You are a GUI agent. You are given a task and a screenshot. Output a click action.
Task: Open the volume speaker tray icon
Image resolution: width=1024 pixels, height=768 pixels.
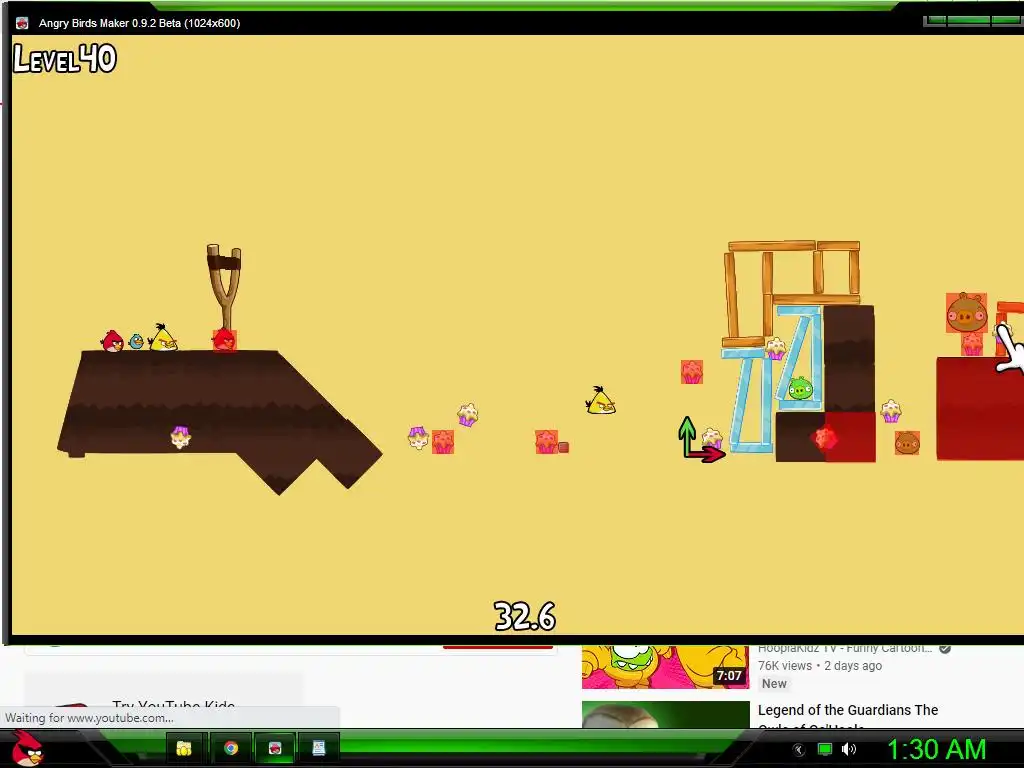pyautogui.click(x=848, y=749)
